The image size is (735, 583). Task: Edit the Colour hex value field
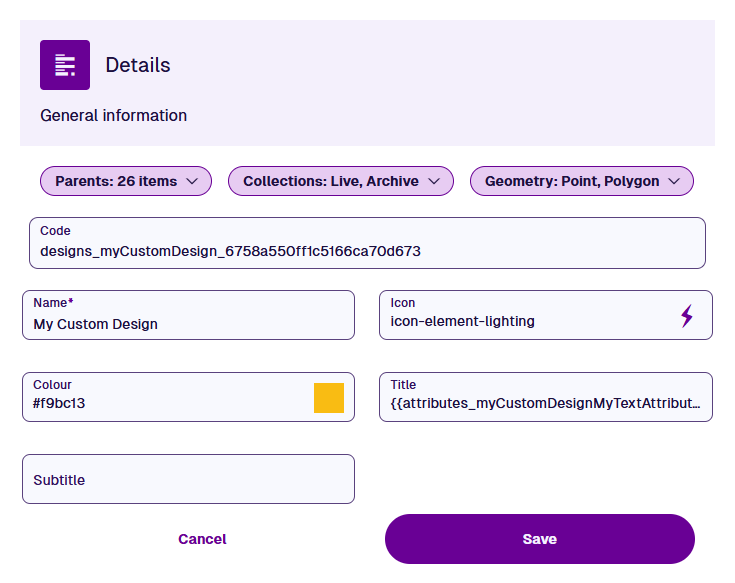(x=165, y=404)
